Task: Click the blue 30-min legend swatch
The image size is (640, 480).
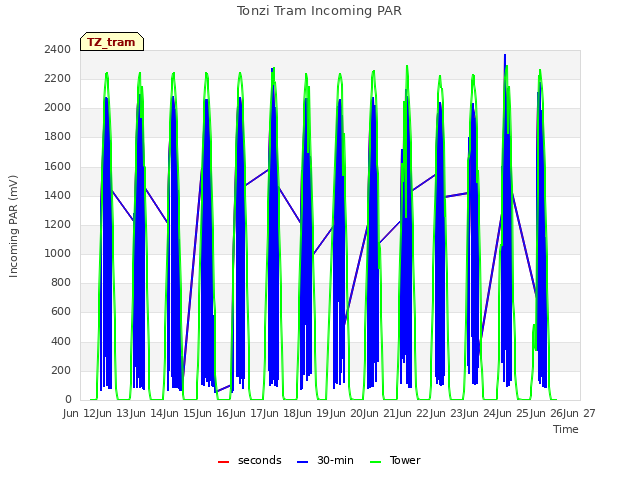Action: (x=302, y=462)
